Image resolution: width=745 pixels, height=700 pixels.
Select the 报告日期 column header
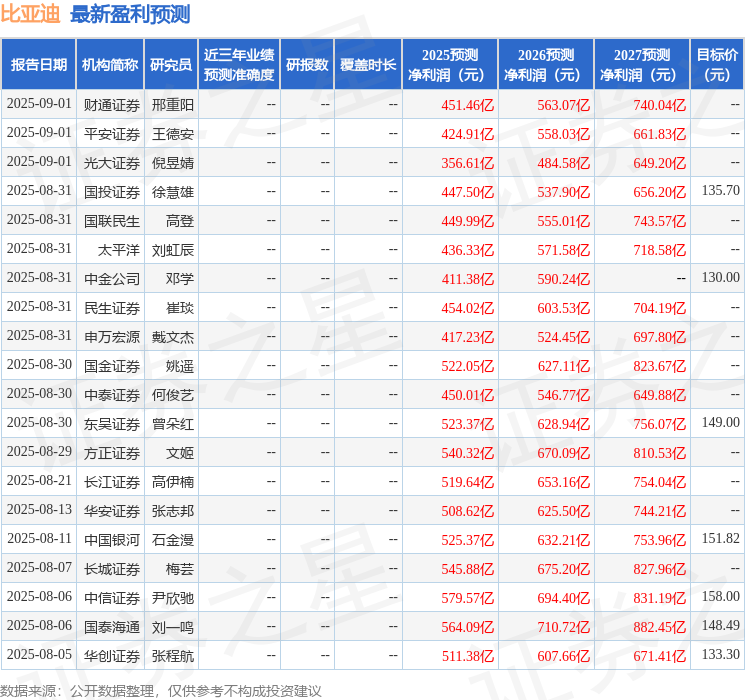38,65
